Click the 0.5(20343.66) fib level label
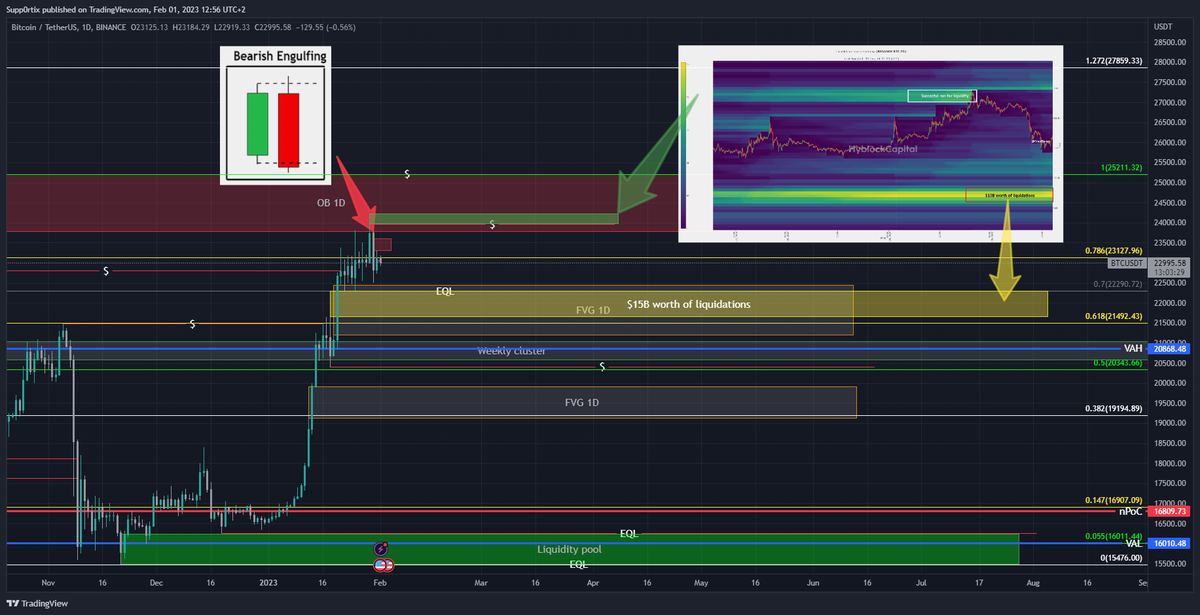Viewport: 1200px width, 615px height. [1117, 362]
